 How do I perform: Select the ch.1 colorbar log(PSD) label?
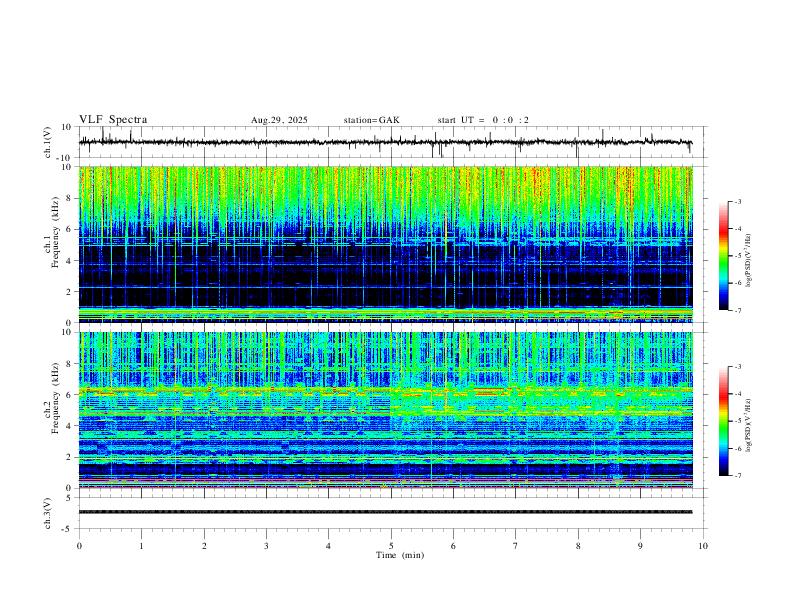pos(749,261)
